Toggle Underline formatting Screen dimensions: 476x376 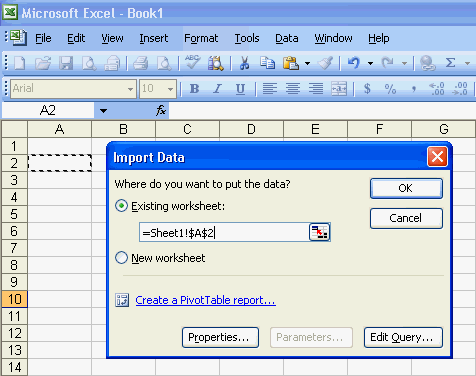[x=240, y=89]
